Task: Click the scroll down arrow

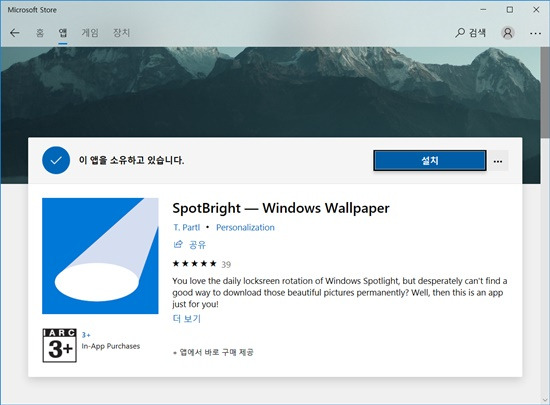Action: 545,400
